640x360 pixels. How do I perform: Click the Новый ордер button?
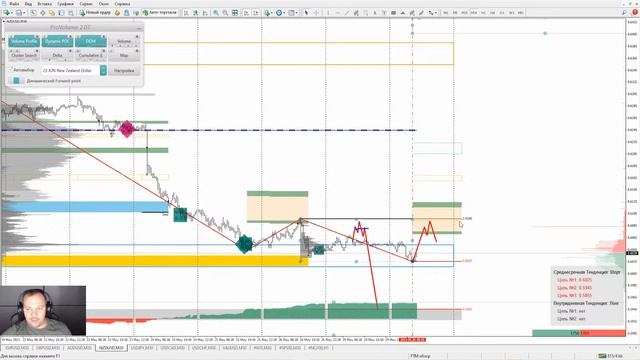point(95,13)
